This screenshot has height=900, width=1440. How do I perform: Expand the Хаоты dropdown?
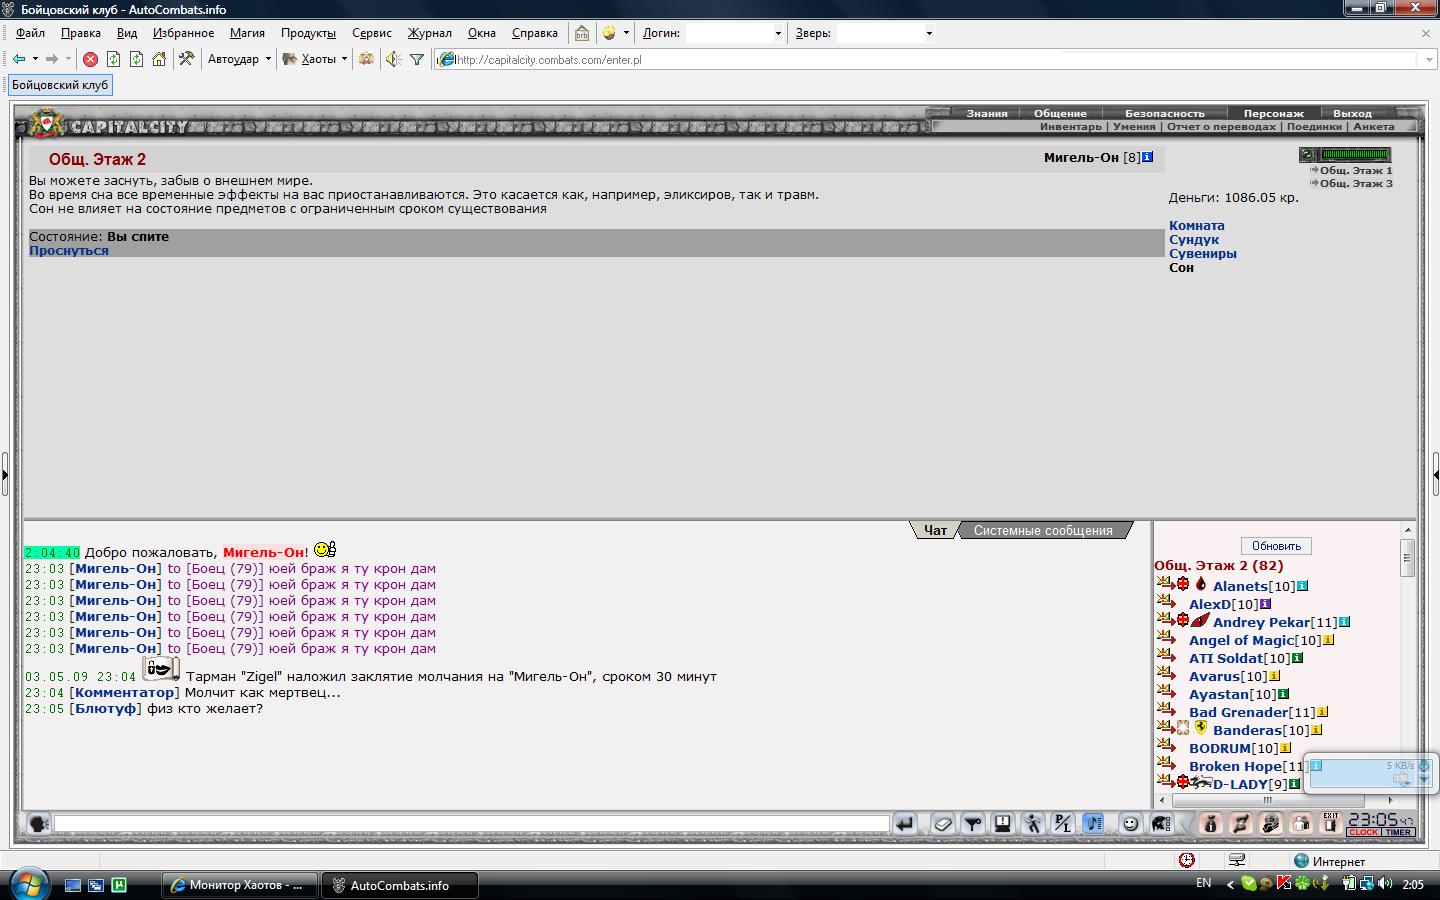point(344,59)
